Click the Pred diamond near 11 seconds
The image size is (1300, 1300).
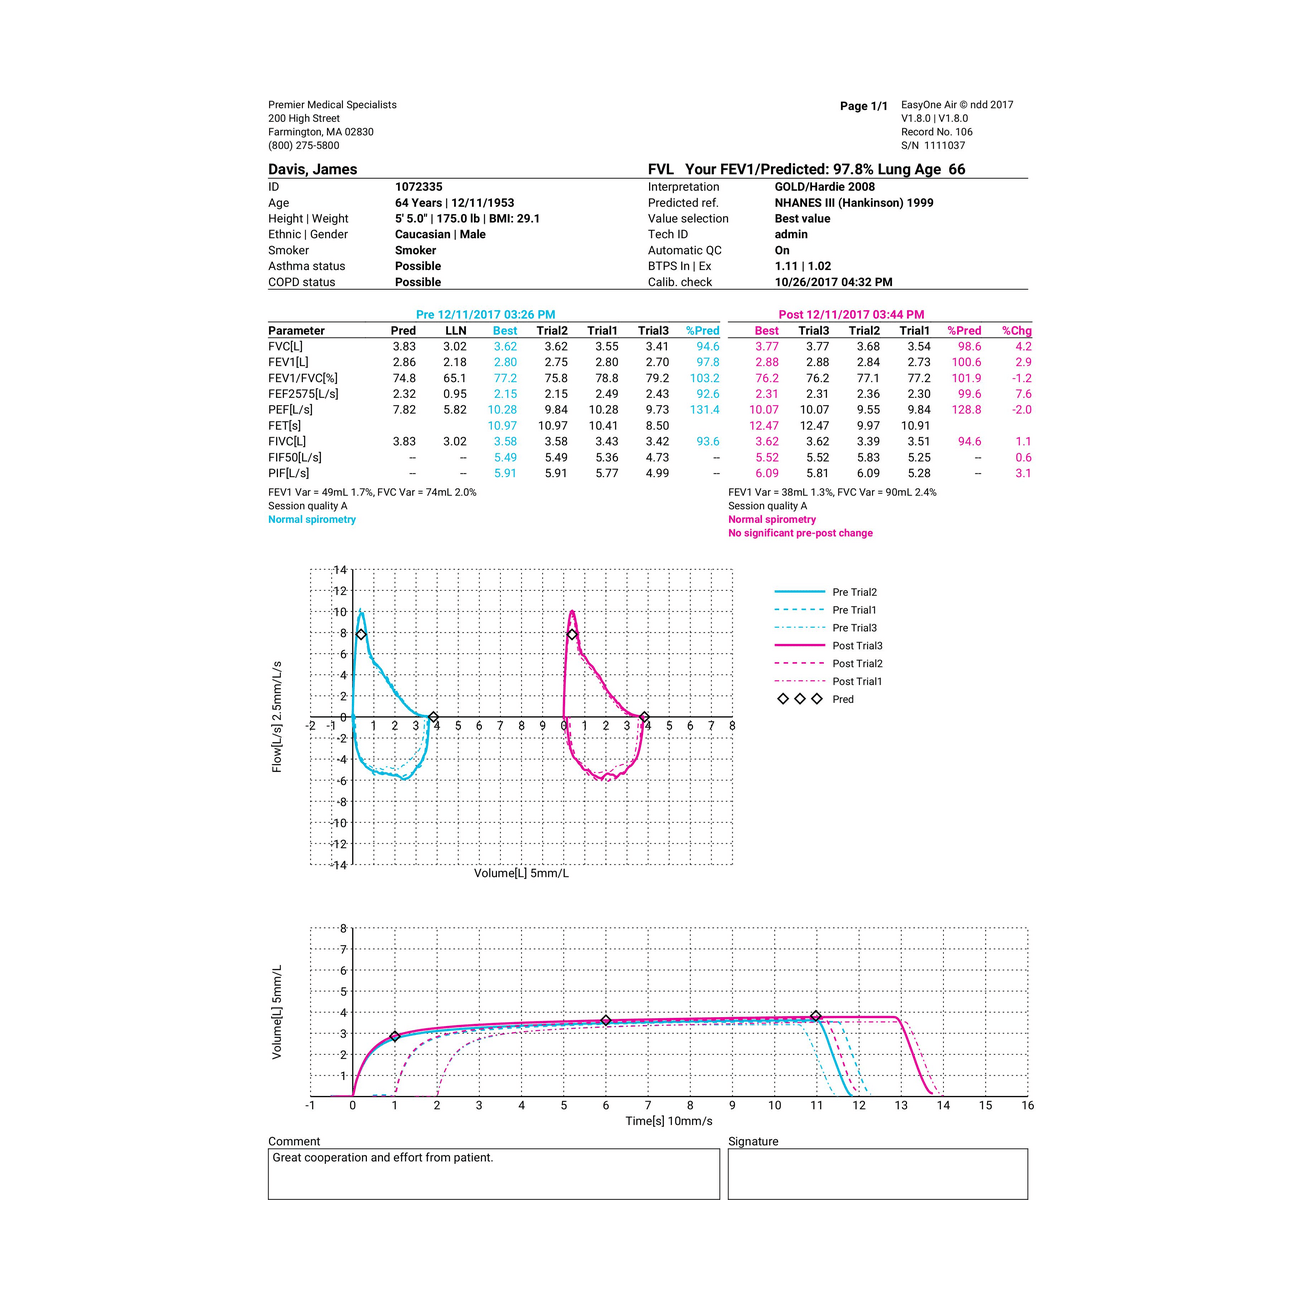[816, 1016]
